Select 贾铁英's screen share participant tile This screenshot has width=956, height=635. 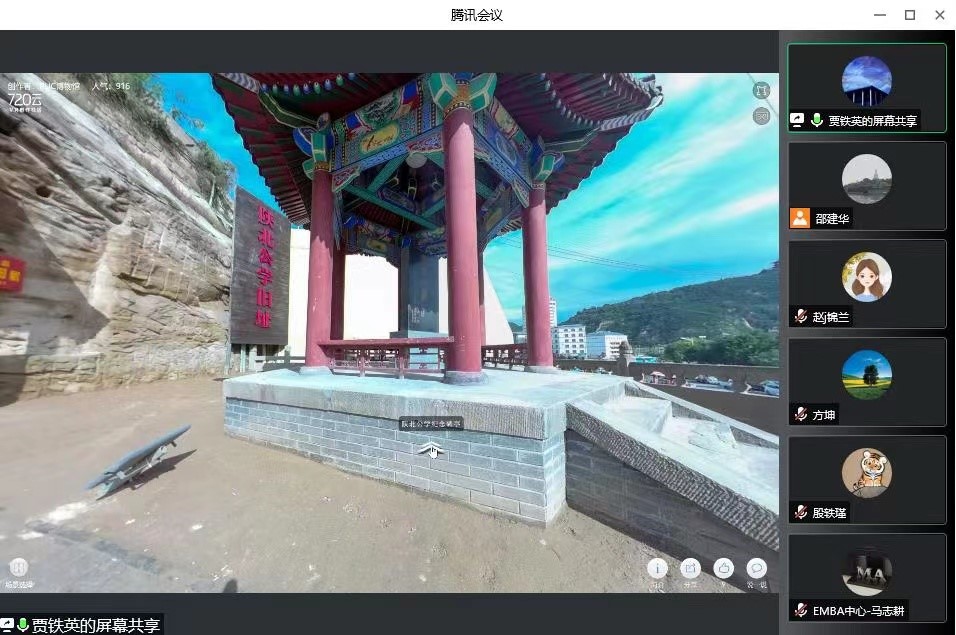867,88
